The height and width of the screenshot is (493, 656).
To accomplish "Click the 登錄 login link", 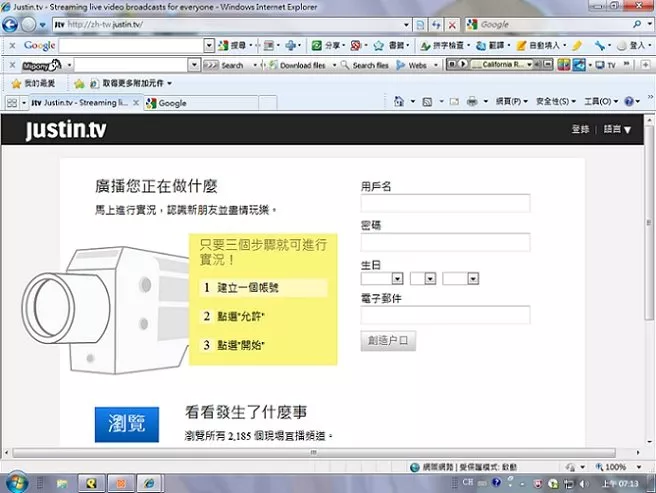I will tap(580, 129).
